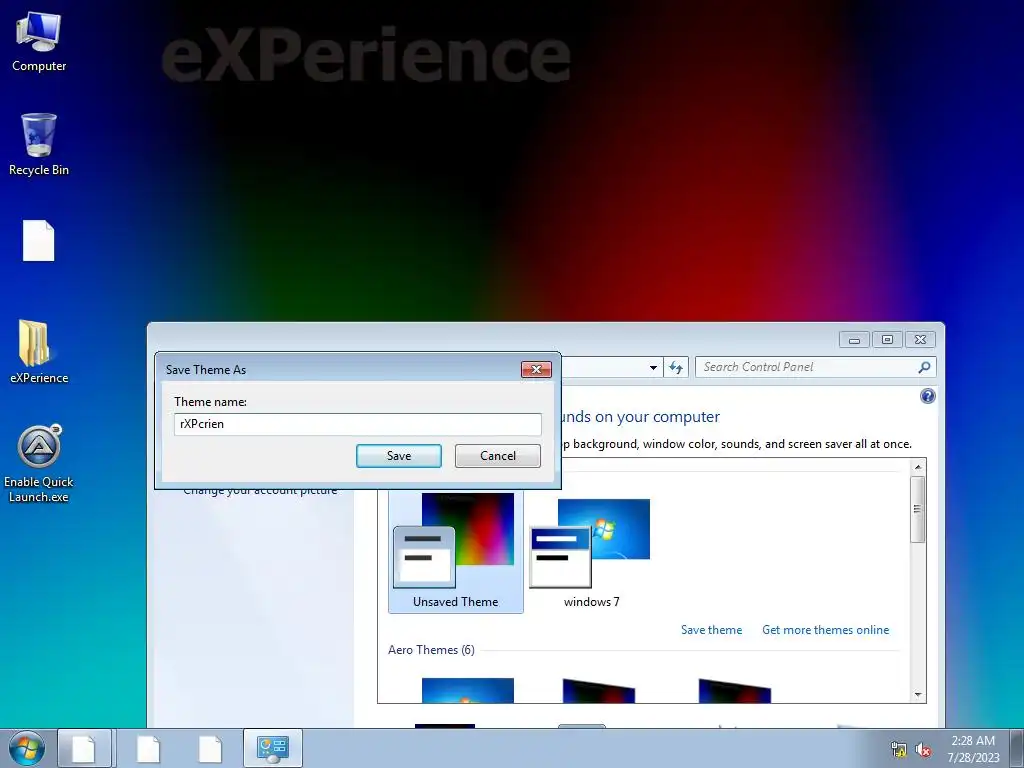The width and height of the screenshot is (1024, 768).
Task: Open the address bar dropdown arrow
Action: 653,368
